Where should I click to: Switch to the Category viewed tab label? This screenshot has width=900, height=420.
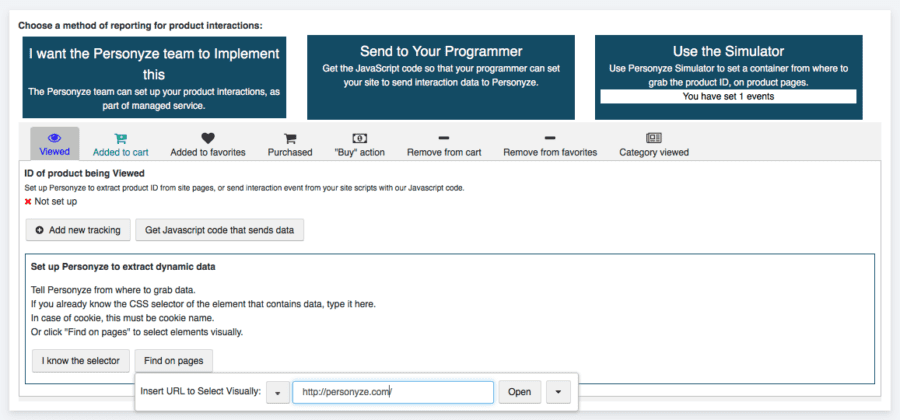click(x=653, y=153)
